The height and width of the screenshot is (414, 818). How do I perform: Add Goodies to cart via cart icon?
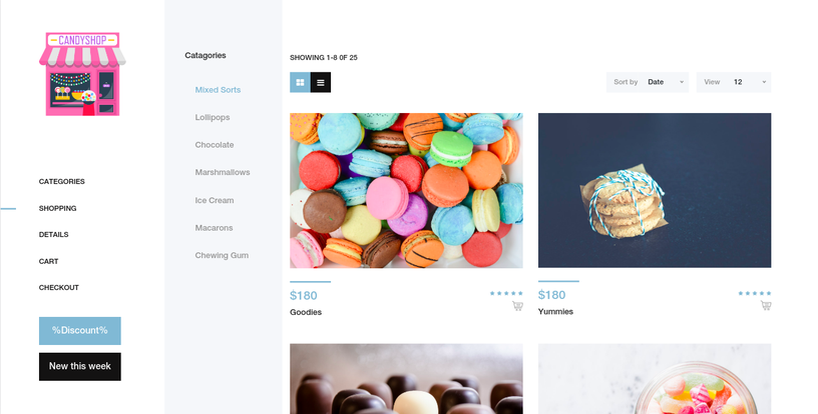[518, 306]
